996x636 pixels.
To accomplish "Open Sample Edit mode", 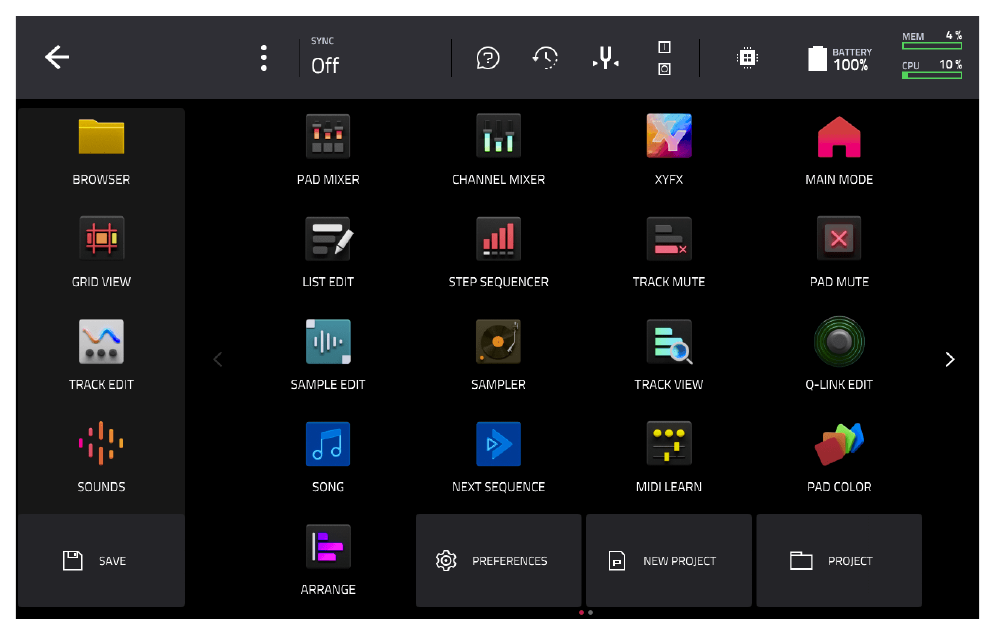I will coord(328,355).
